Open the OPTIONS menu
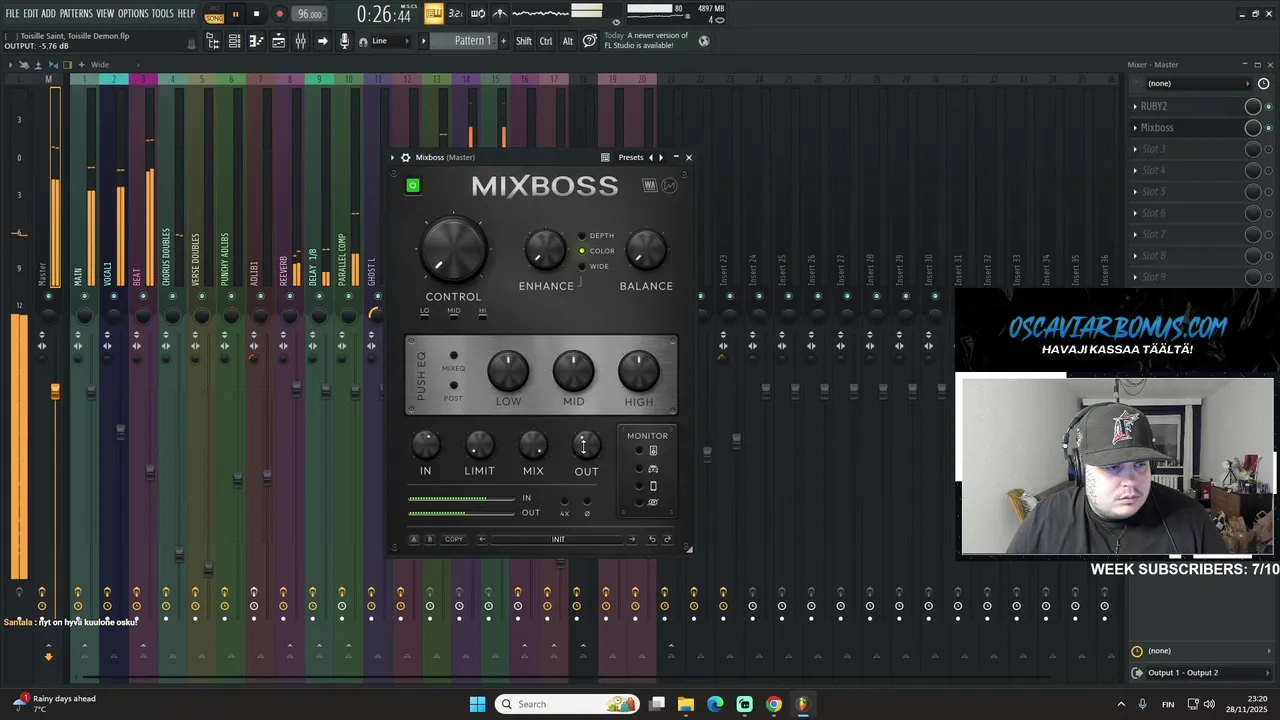The width and height of the screenshot is (1280, 720). point(133,14)
